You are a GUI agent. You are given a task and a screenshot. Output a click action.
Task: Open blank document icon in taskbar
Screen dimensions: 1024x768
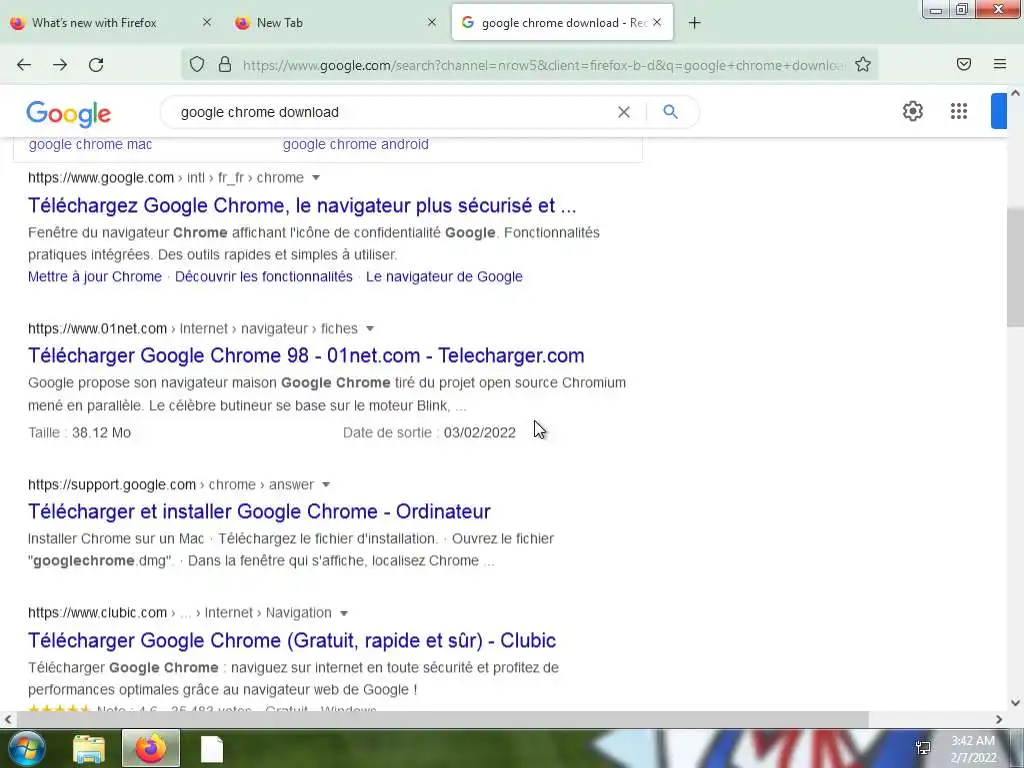pyautogui.click(x=212, y=749)
